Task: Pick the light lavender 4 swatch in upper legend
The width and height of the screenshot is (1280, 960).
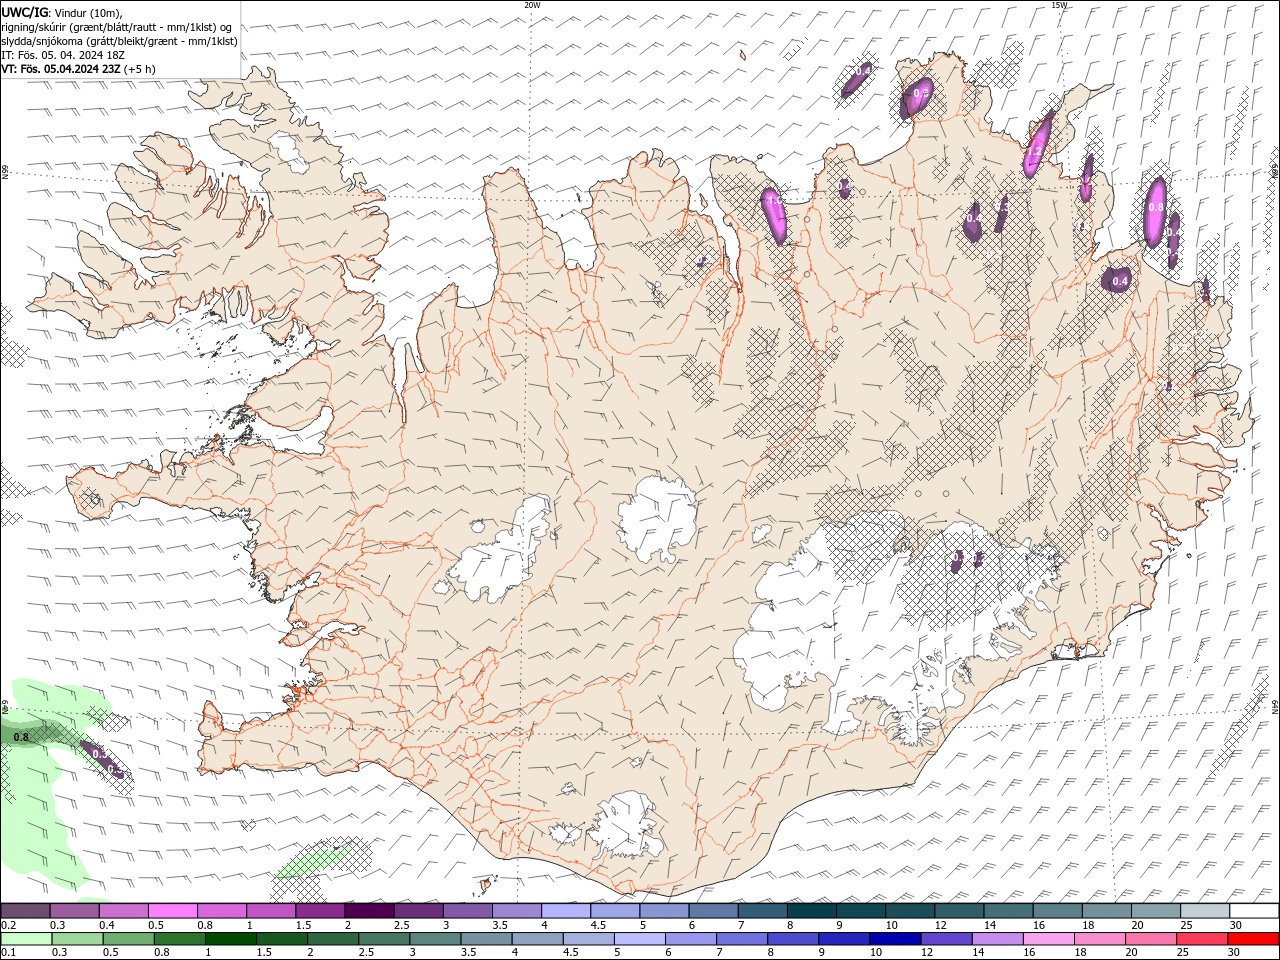Action: (566, 911)
